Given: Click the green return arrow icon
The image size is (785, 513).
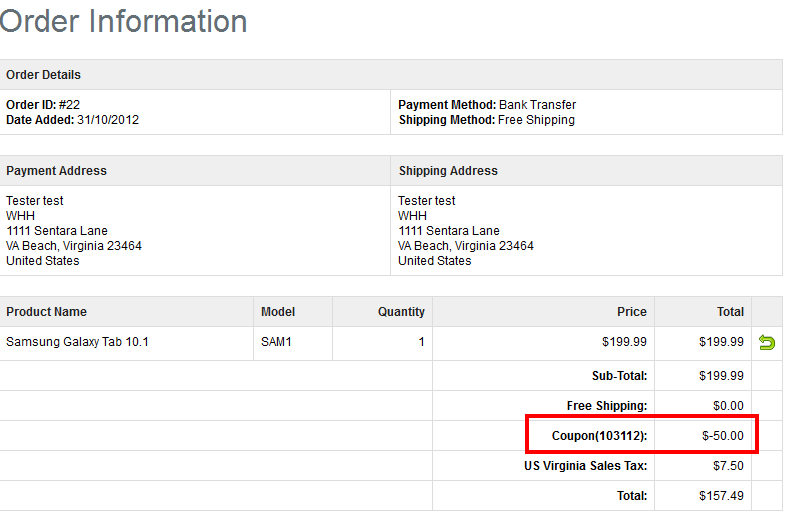Looking at the screenshot, I should click(767, 343).
